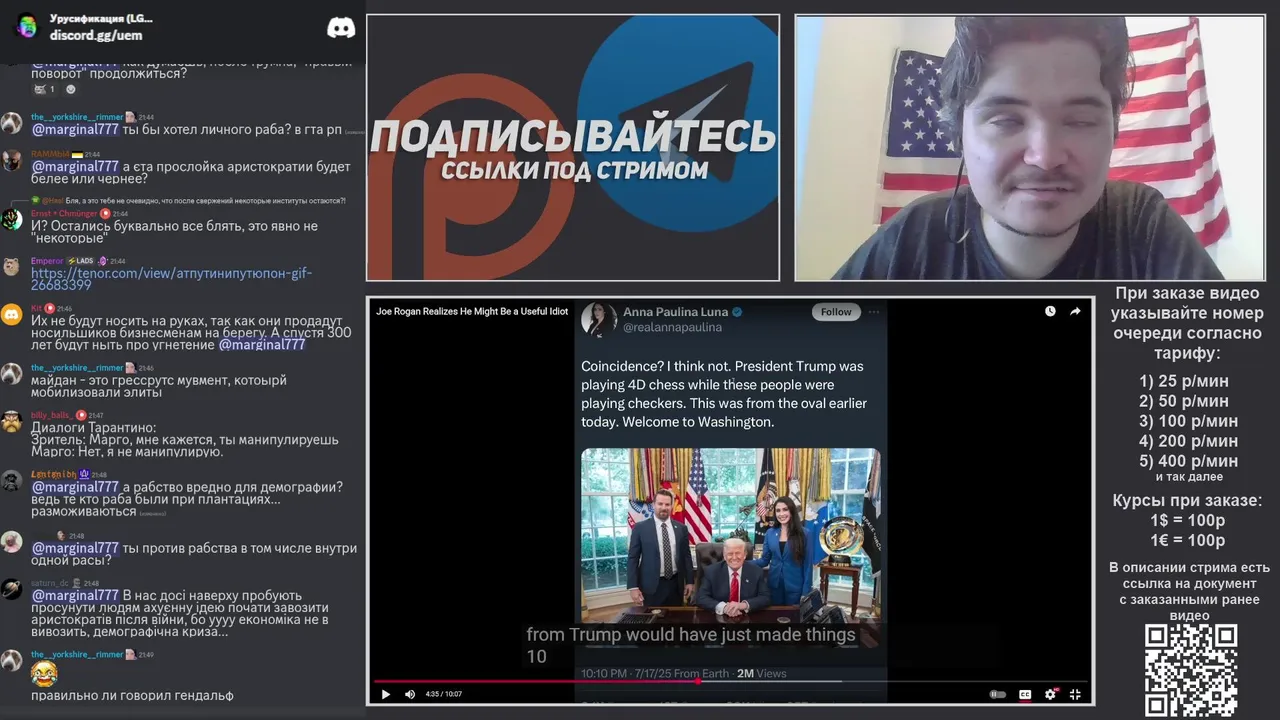Click the ПОДПИСЫВАЙТЕСЬ banner
This screenshot has width=1280, height=720.
click(x=573, y=148)
